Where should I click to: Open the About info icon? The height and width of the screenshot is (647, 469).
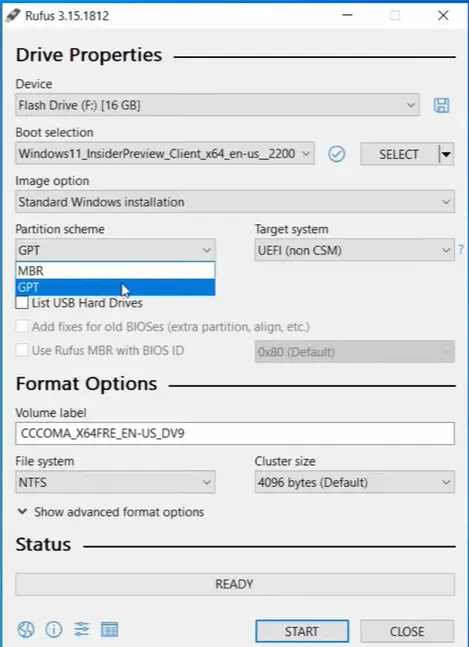tap(54, 630)
